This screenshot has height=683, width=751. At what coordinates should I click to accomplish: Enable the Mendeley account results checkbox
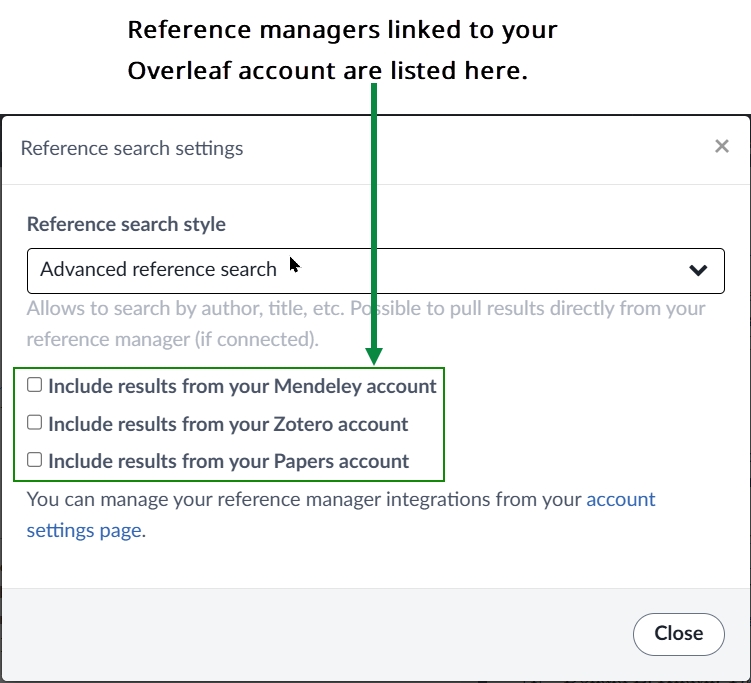35,385
